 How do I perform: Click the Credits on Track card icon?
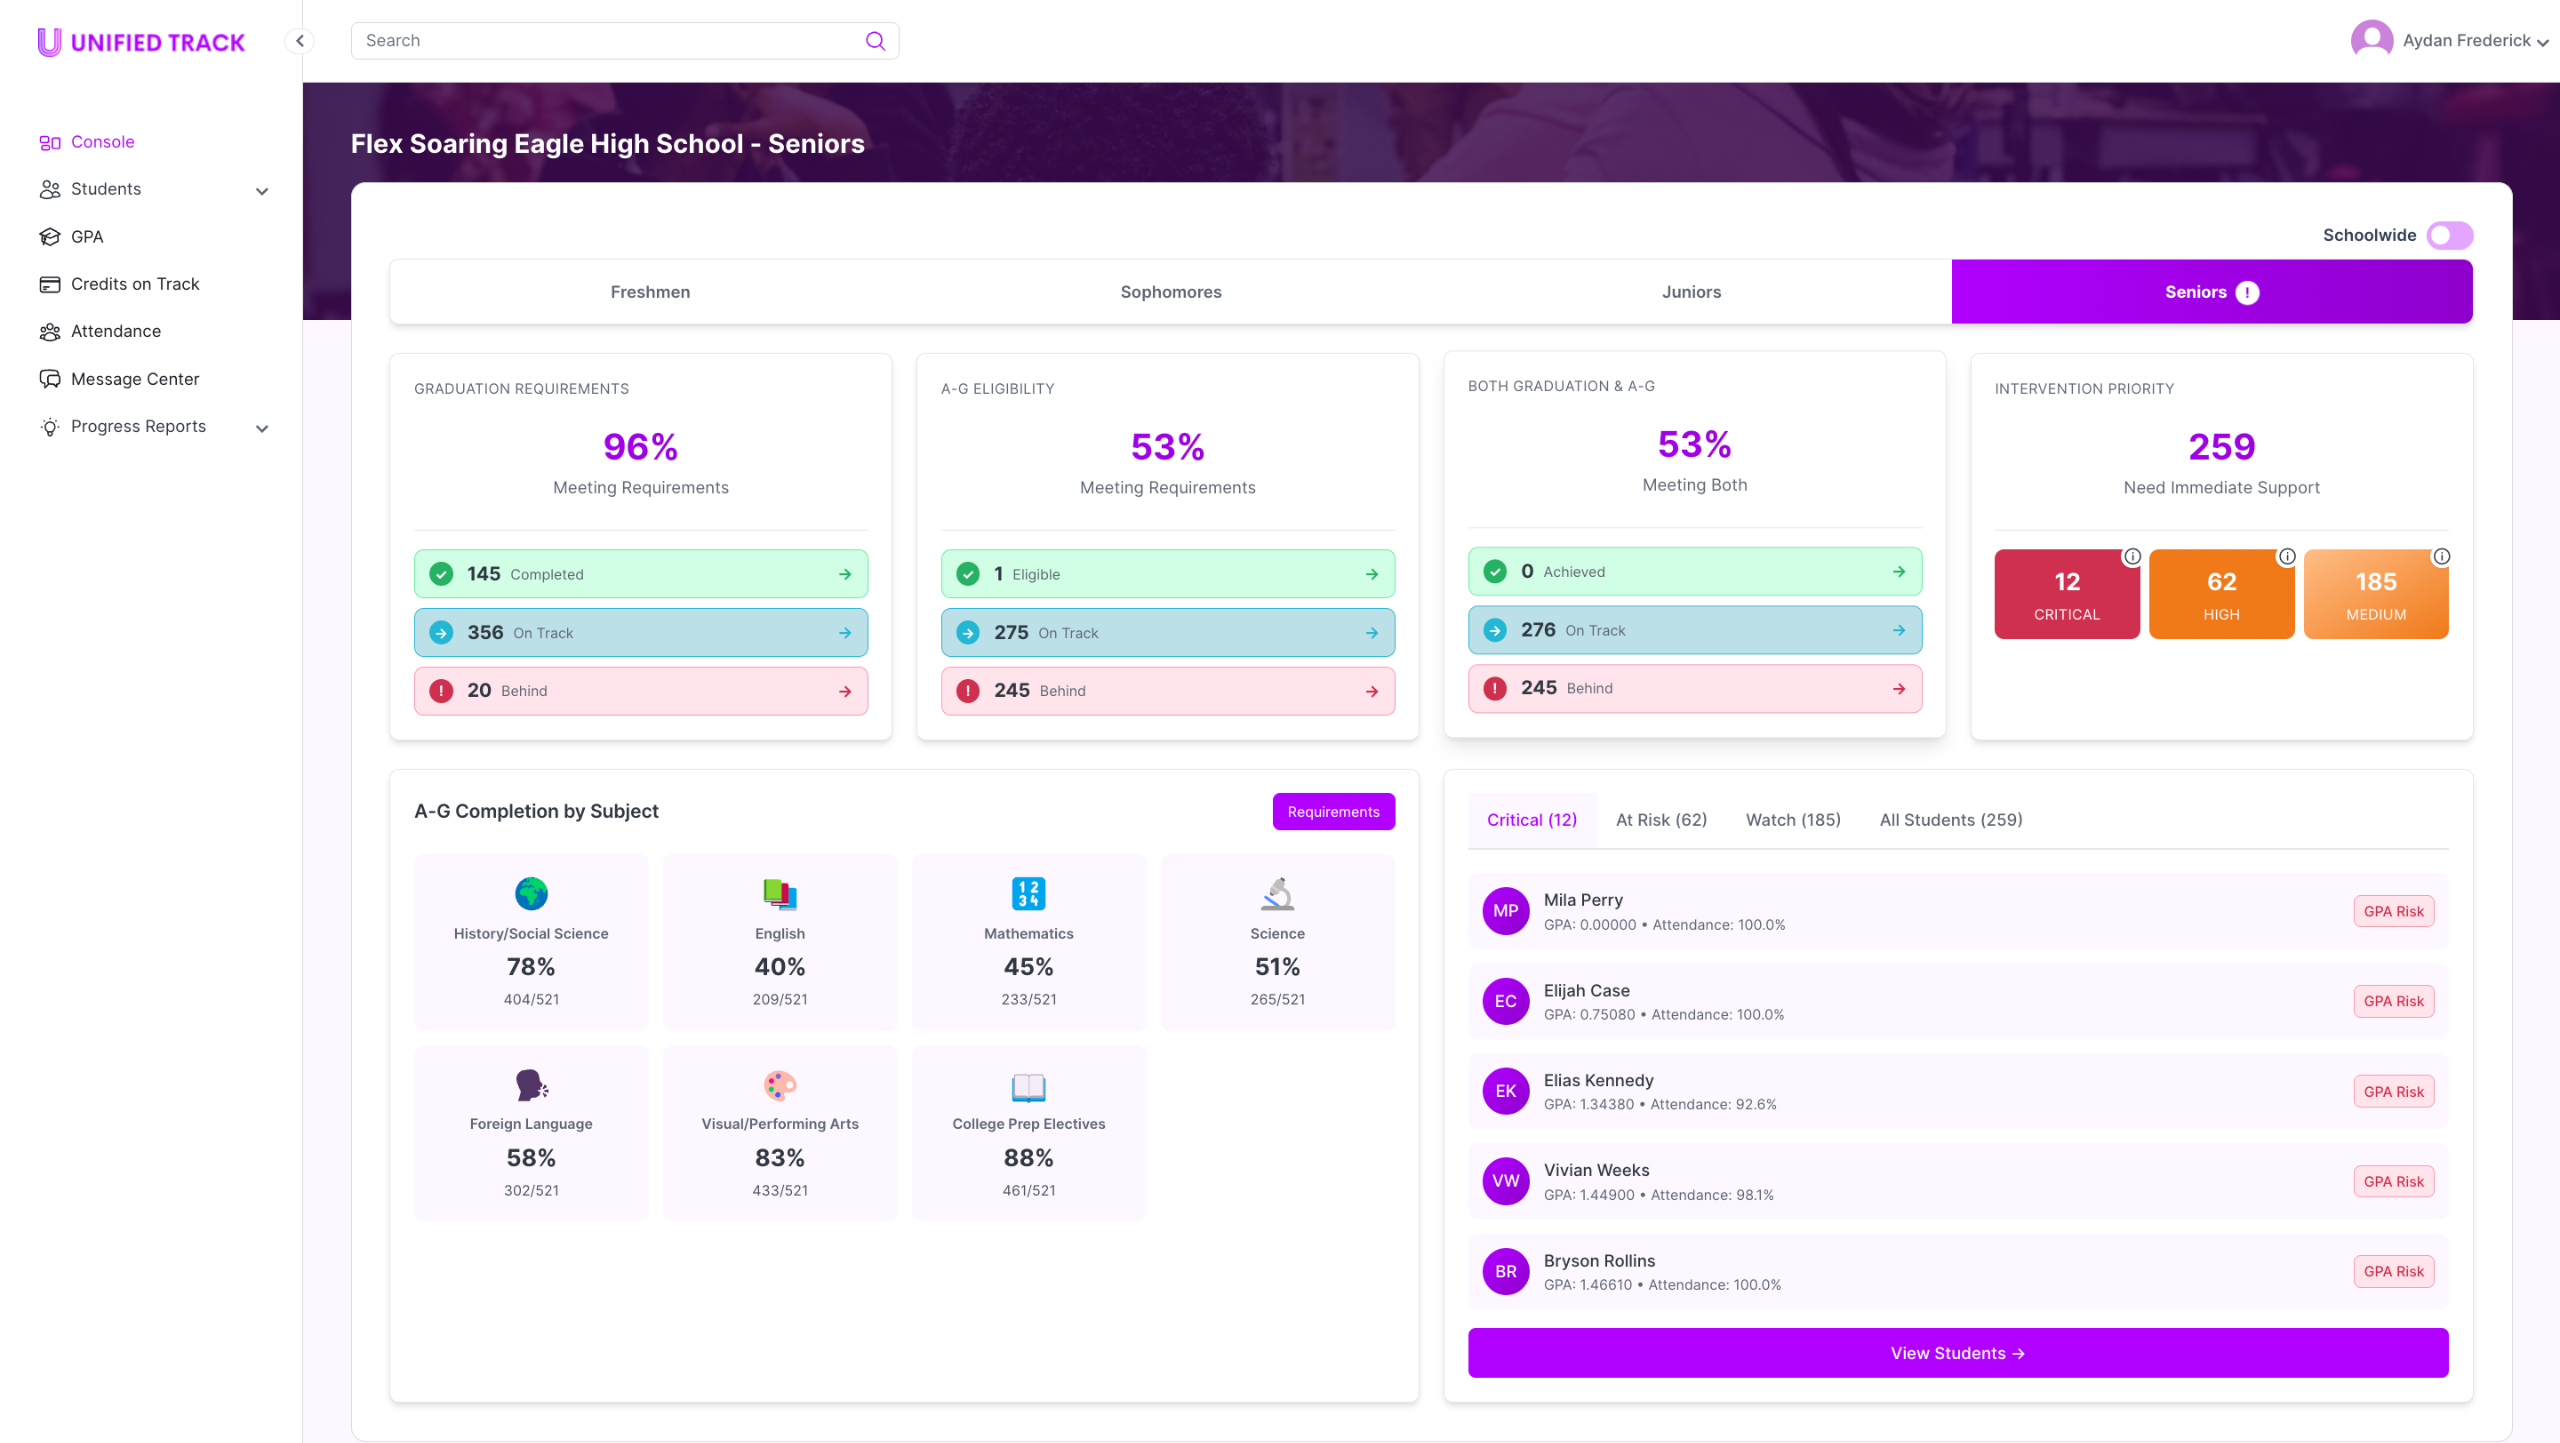pos(50,284)
